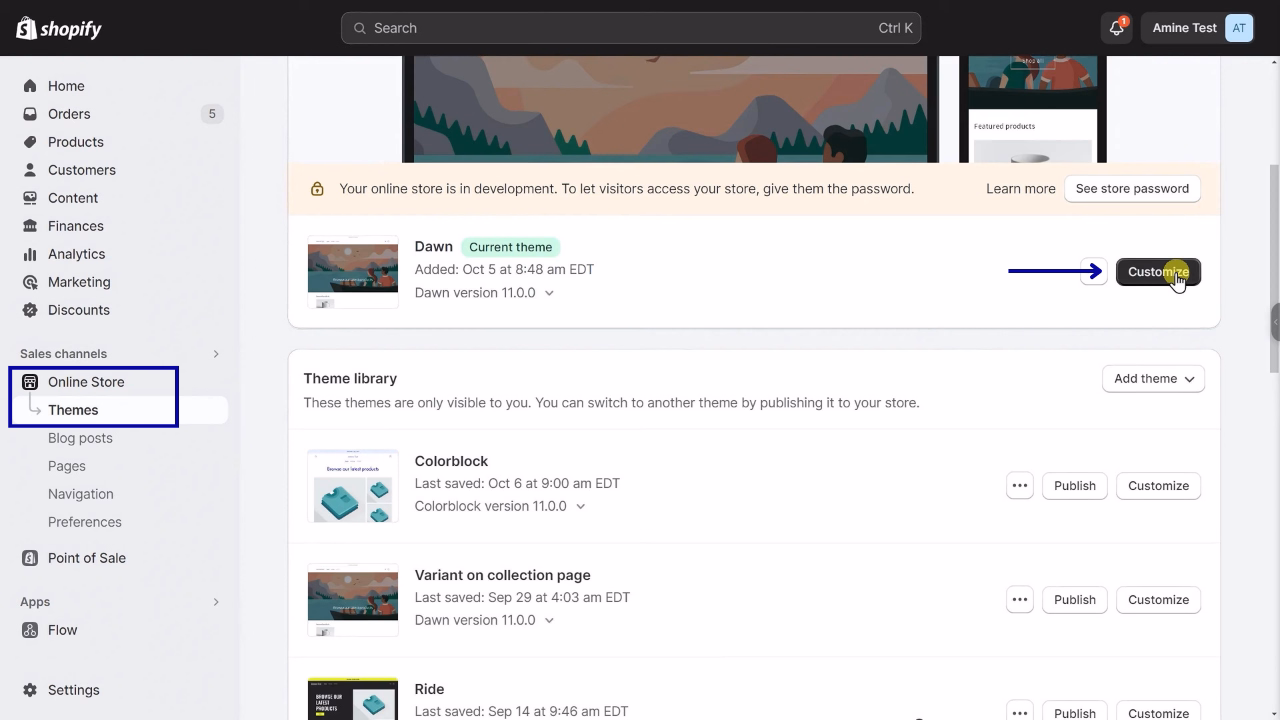Customize Variant on collection page theme
The image size is (1280, 720).
click(1158, 600)
